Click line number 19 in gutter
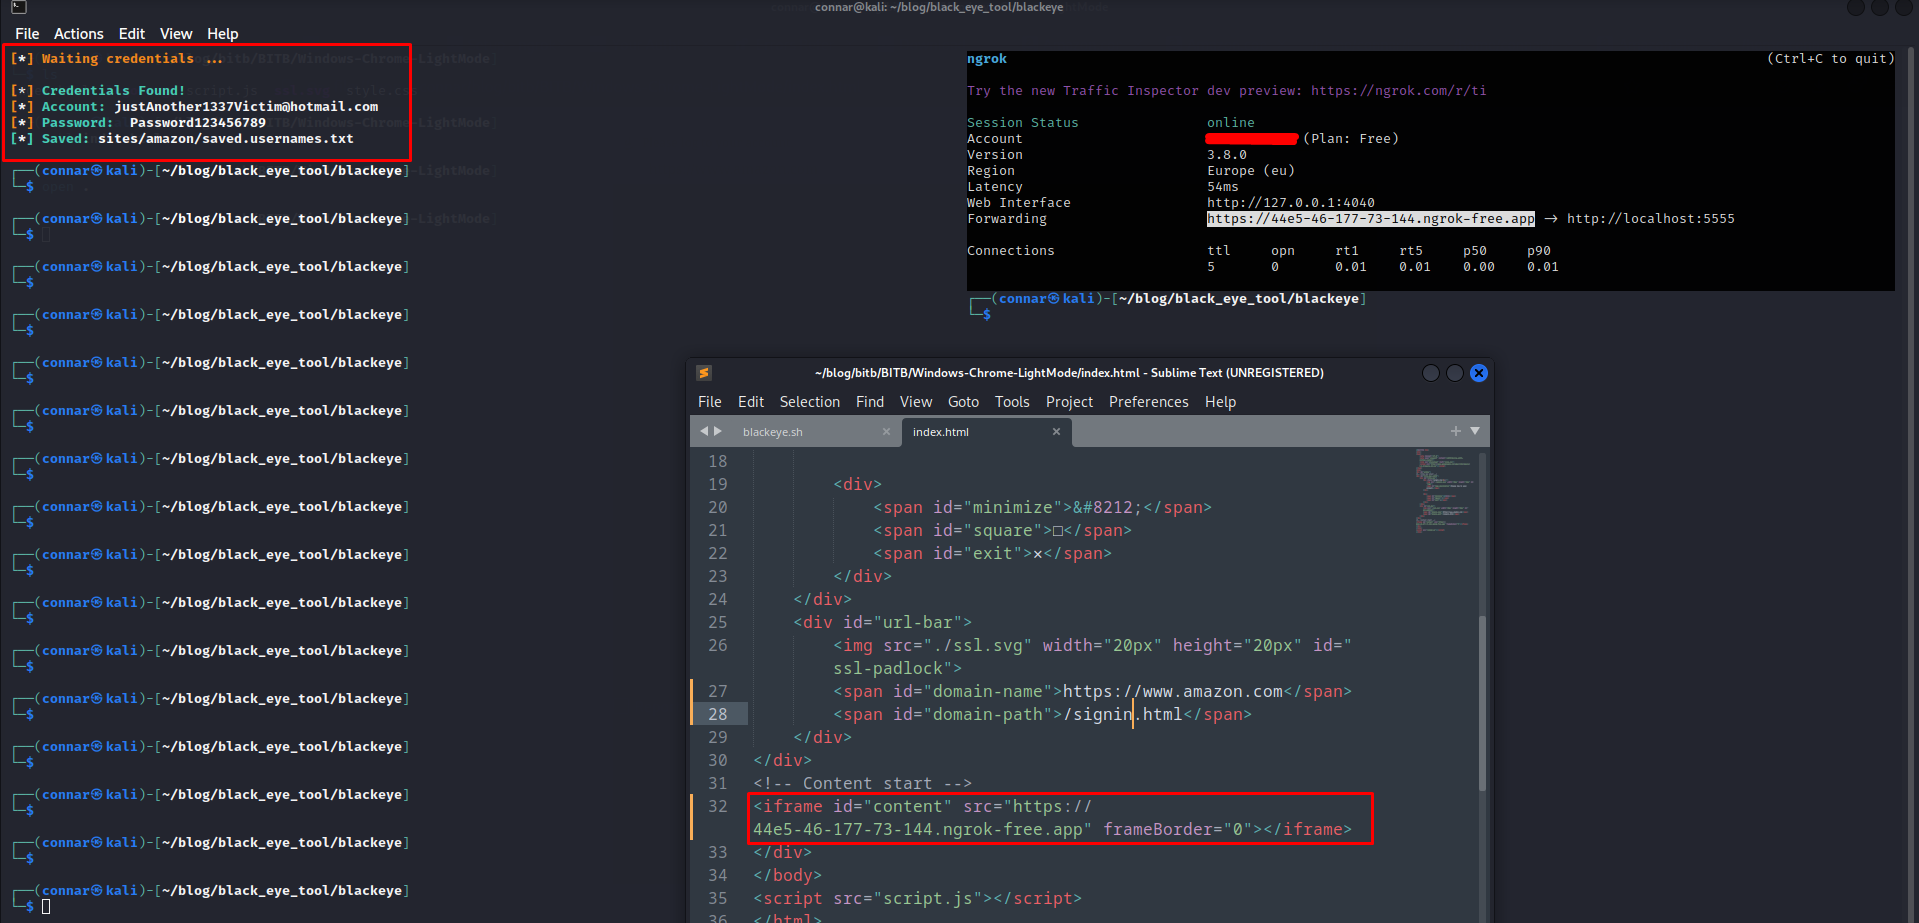Viewport: 1919px width, 923px height. click(718, 484)
